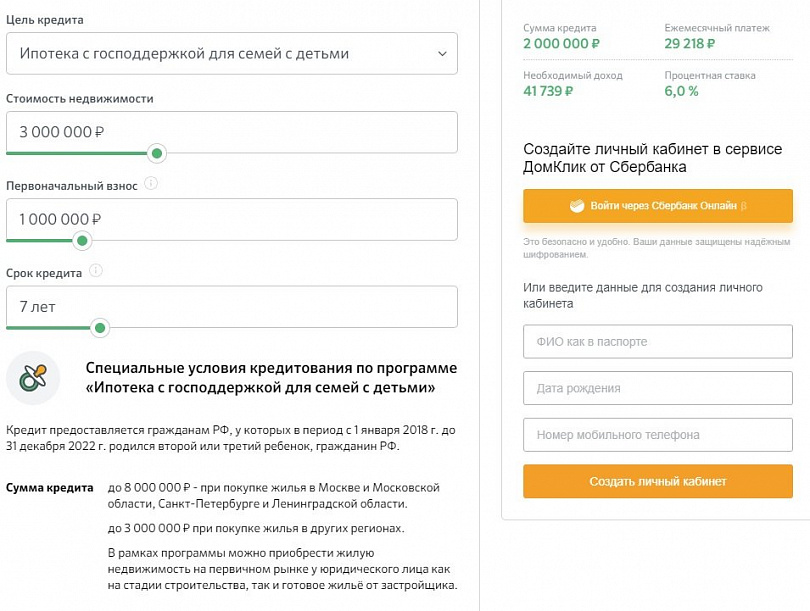This screenshot has height=611, width=810.
Task: Click the Первоначальный взнос slider handle
Action: 82,240
